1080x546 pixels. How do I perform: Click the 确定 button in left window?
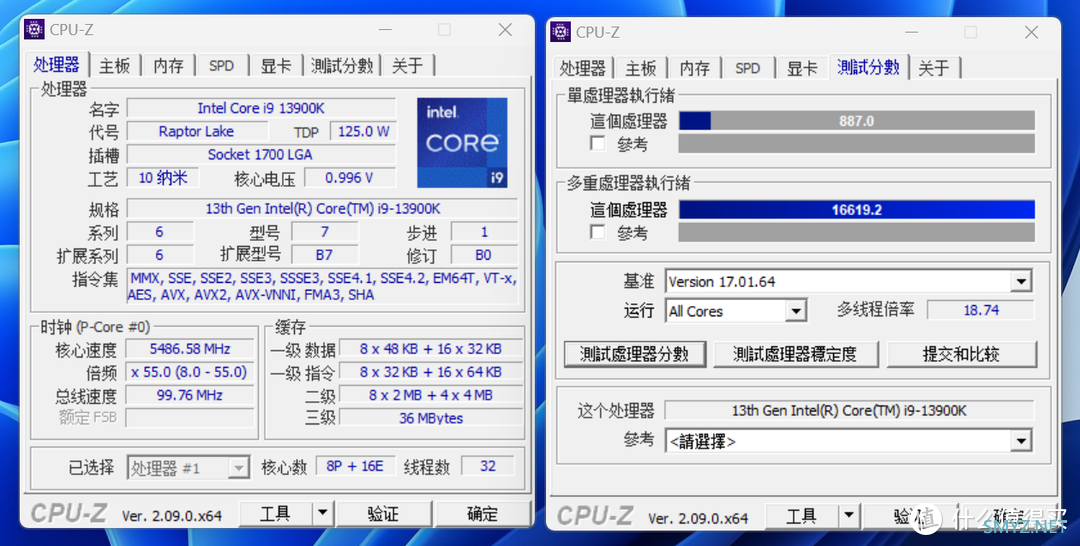[482, 514]
